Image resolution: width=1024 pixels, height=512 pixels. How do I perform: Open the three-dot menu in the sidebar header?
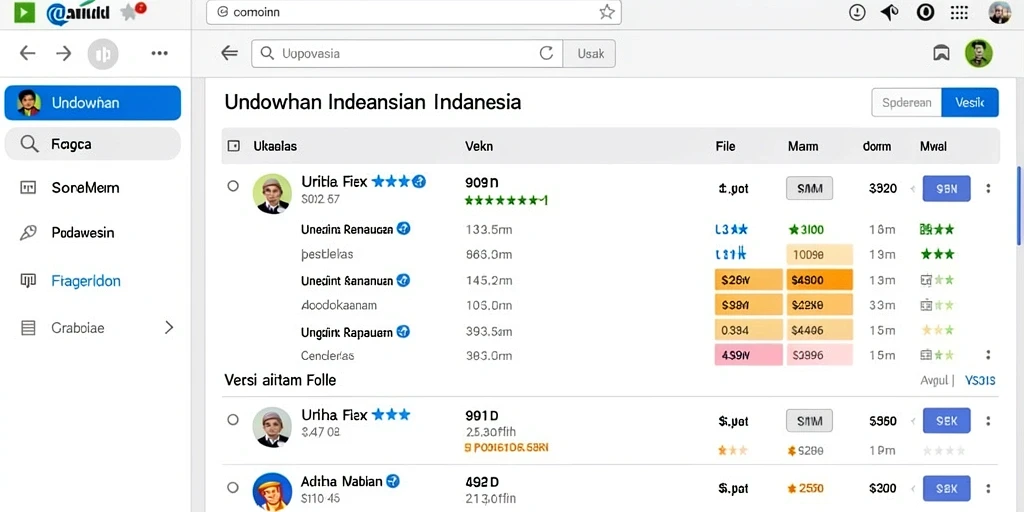[x=159, y=54]
